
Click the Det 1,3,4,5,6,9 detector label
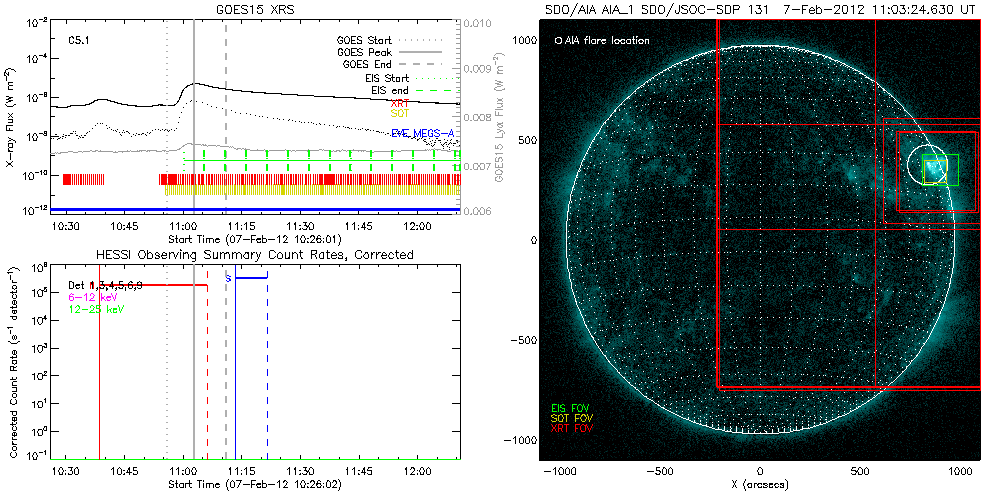[112, 286]
